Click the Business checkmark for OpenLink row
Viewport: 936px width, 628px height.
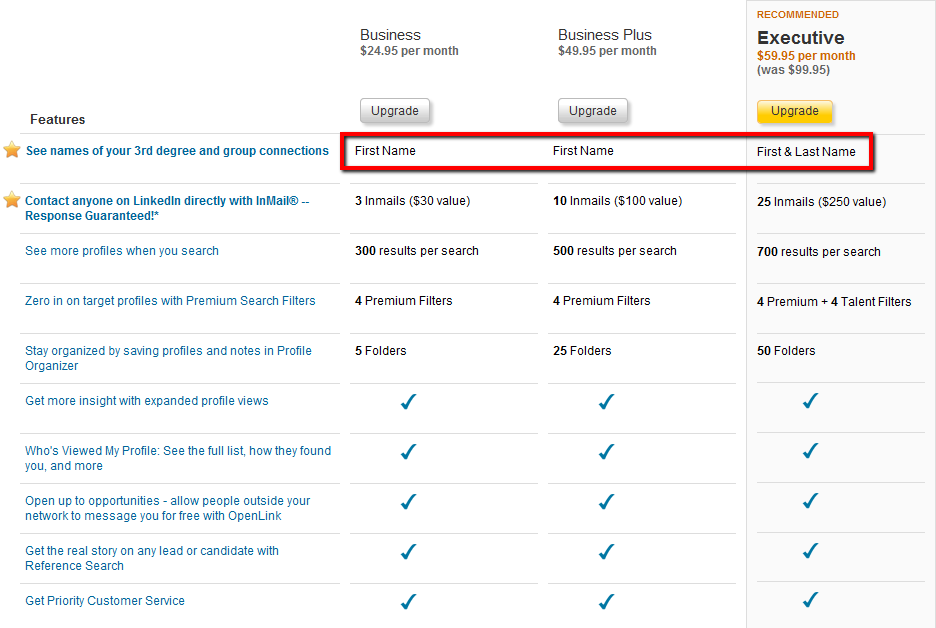(x=408, y=502)
